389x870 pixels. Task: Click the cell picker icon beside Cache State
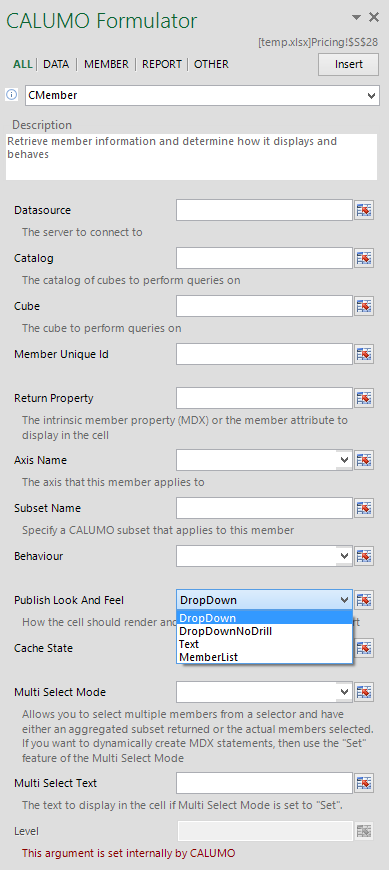(363, 648)
